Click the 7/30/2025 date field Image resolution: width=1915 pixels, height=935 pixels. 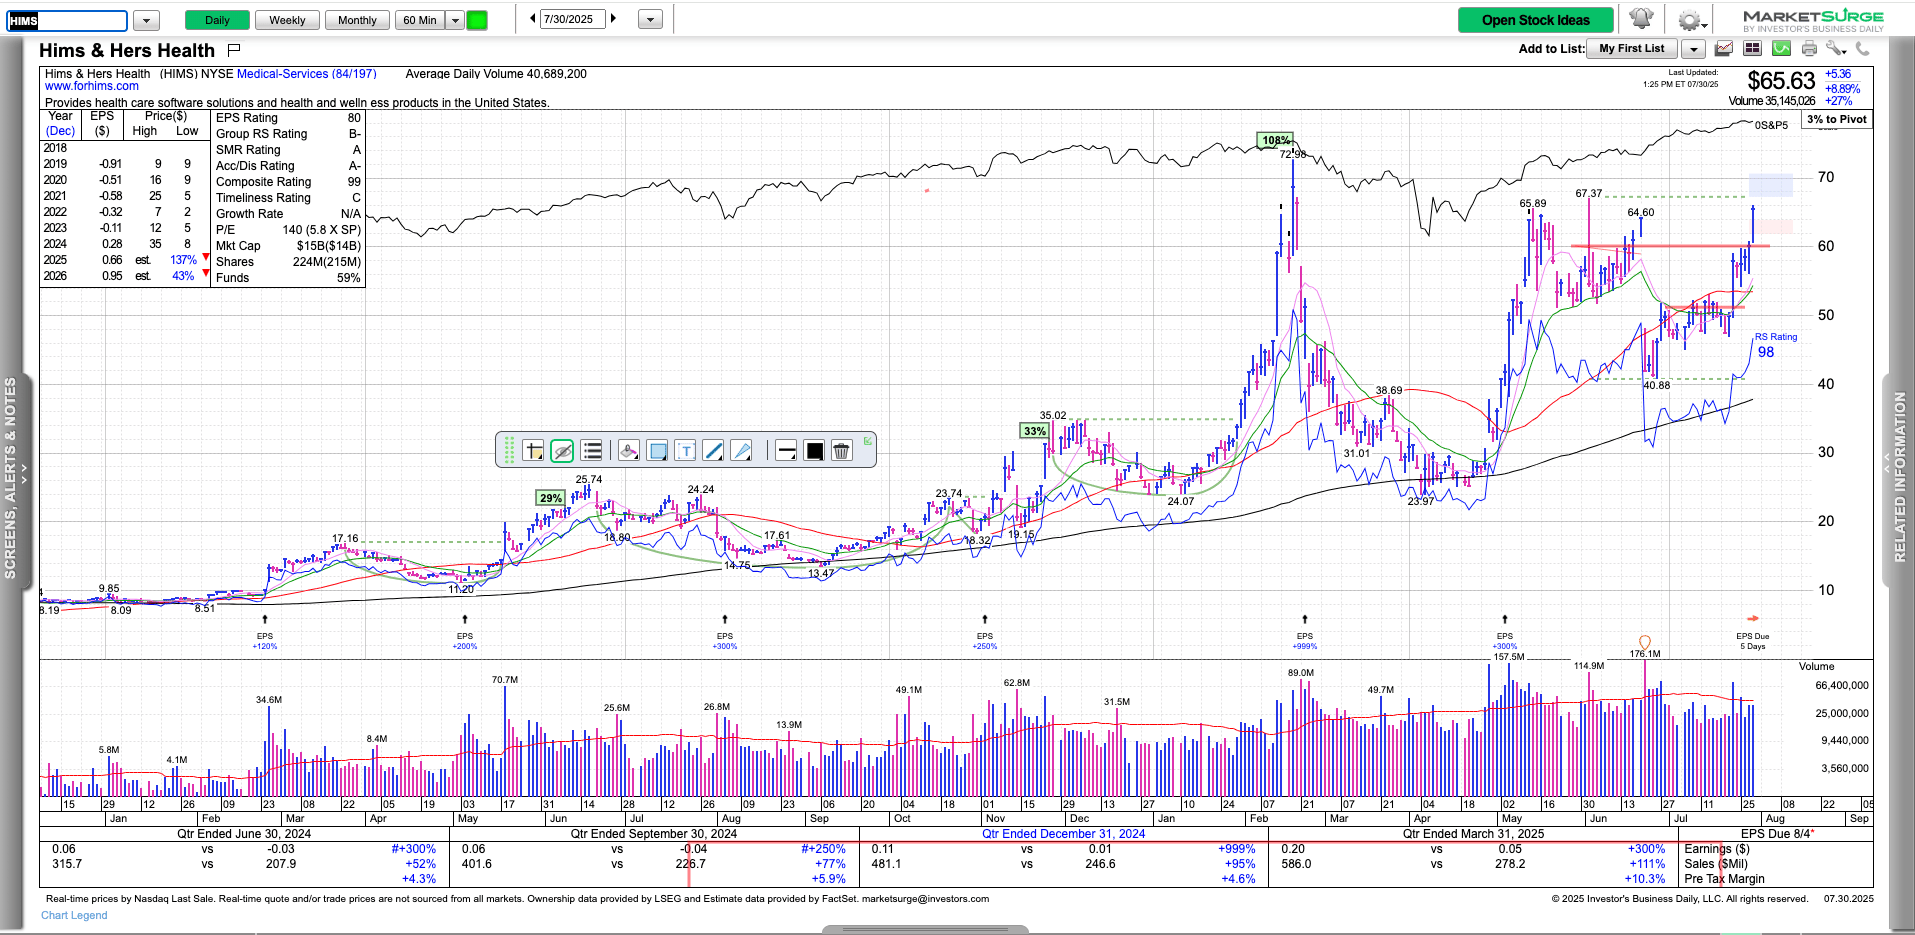(572, 19)
